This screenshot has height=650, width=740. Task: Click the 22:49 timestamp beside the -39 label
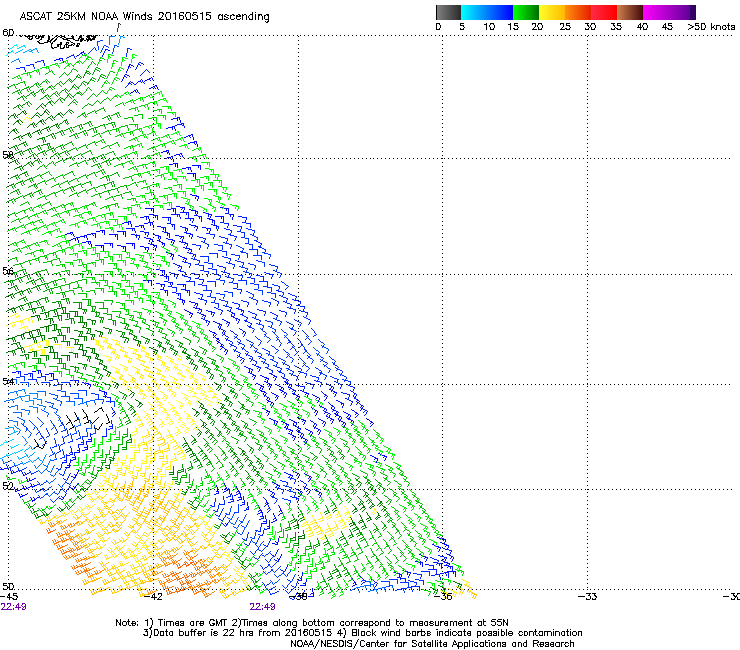[x=262, y=607]
